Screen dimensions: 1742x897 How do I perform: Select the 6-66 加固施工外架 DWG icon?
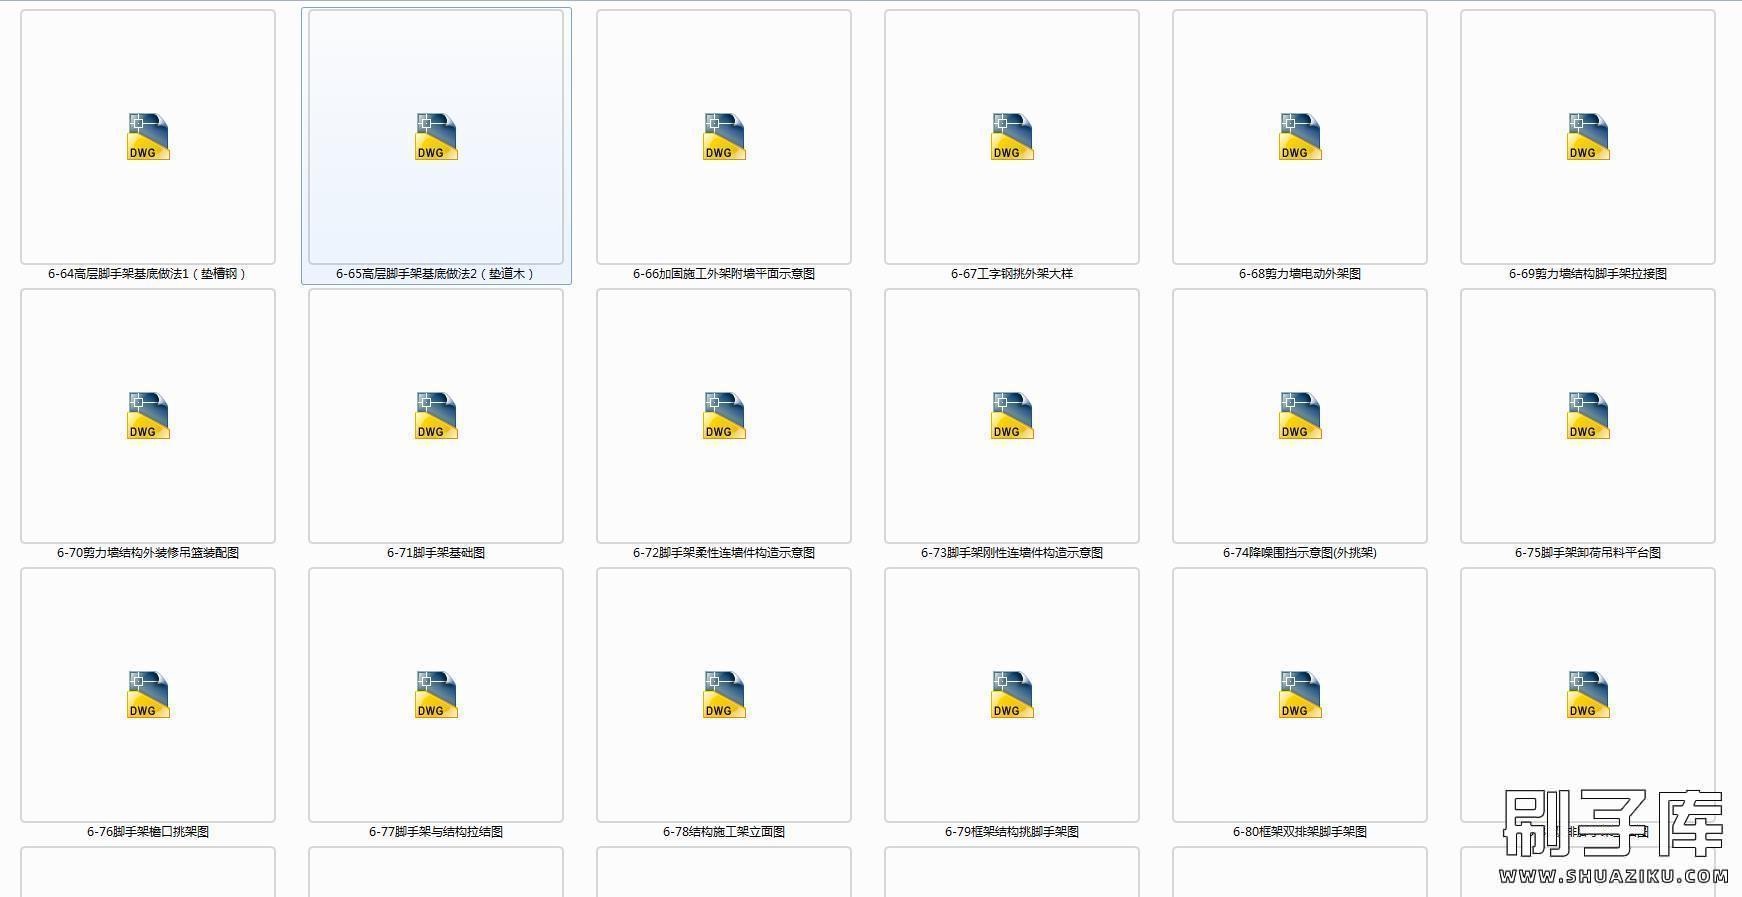click(724, 137)
